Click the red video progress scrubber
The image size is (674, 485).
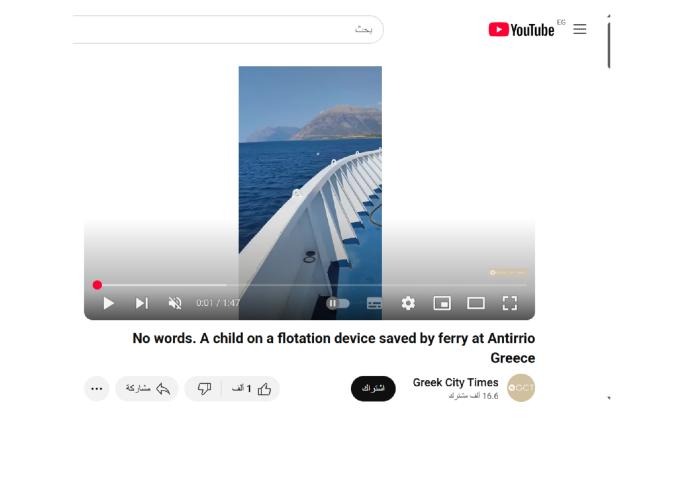pyautogui.click(x=97, y=285)
